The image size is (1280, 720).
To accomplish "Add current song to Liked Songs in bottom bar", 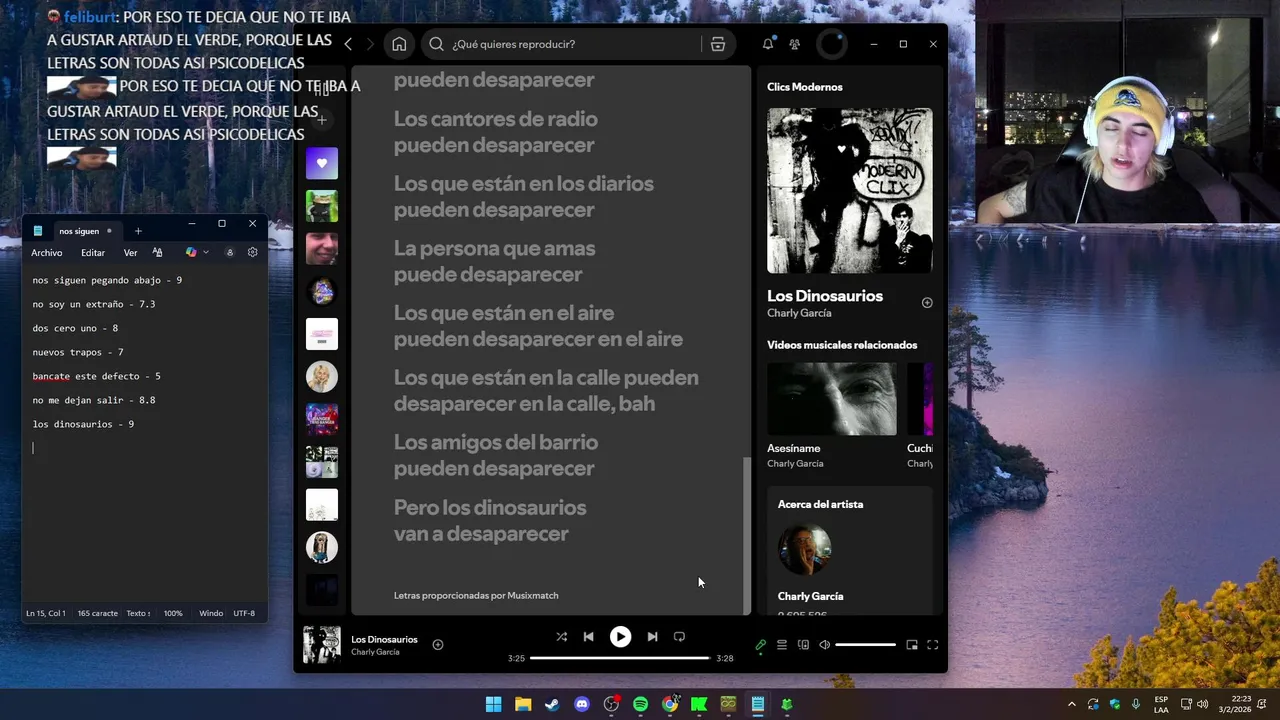I will click(438, 645).
